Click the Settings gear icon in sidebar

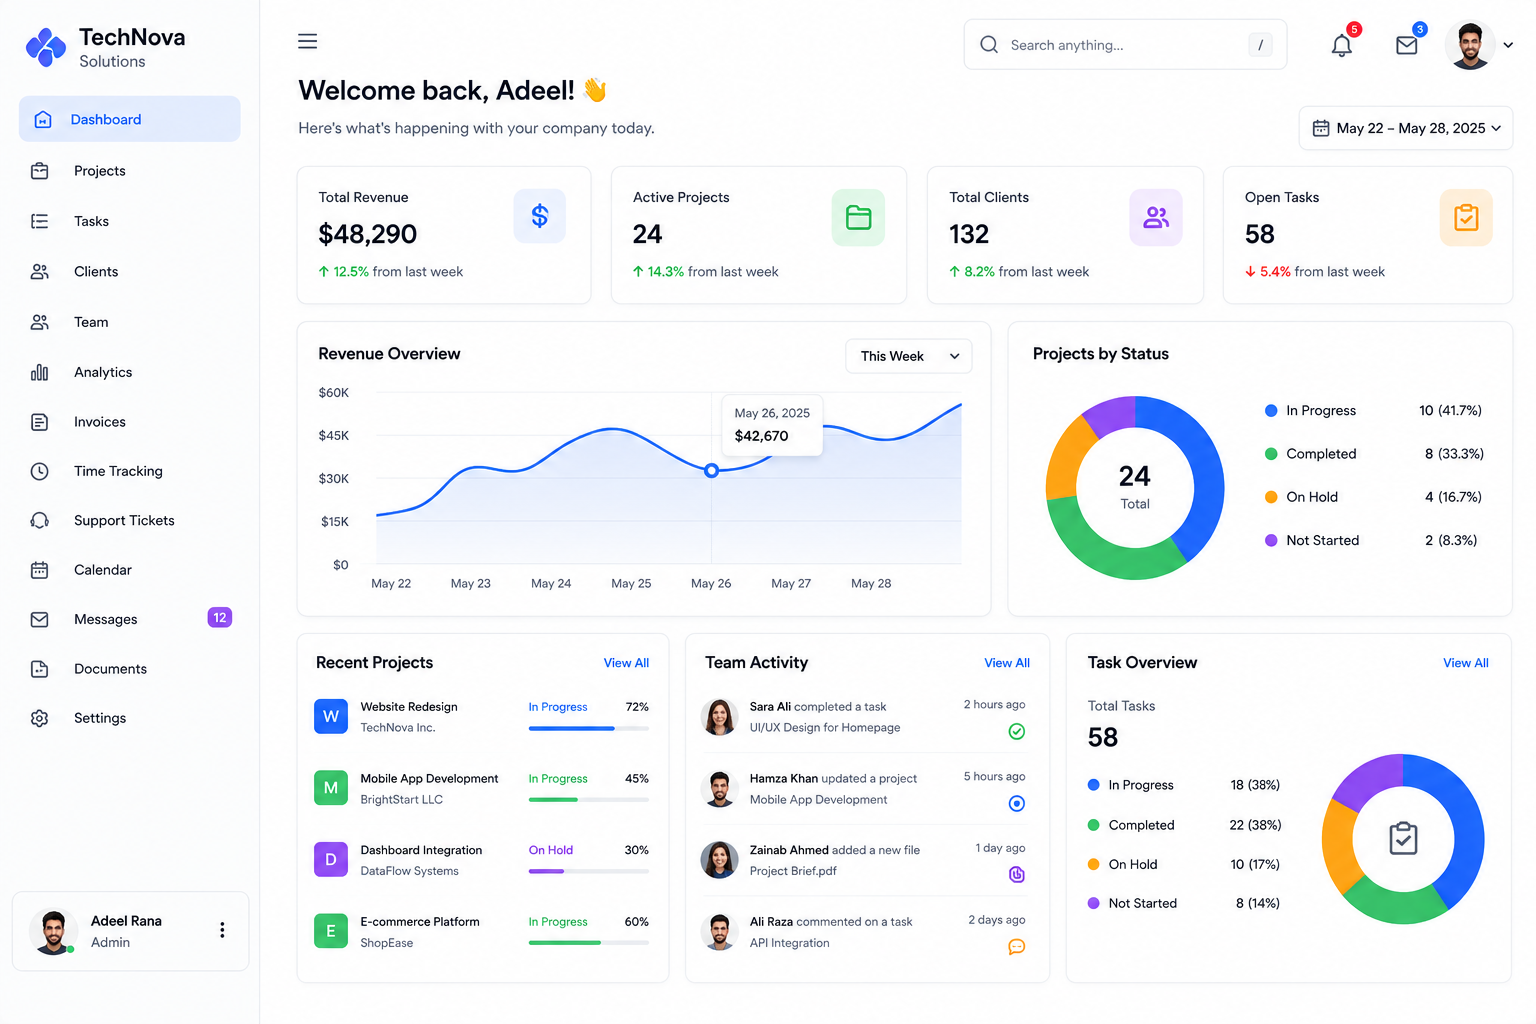click(x=40, y=718)
